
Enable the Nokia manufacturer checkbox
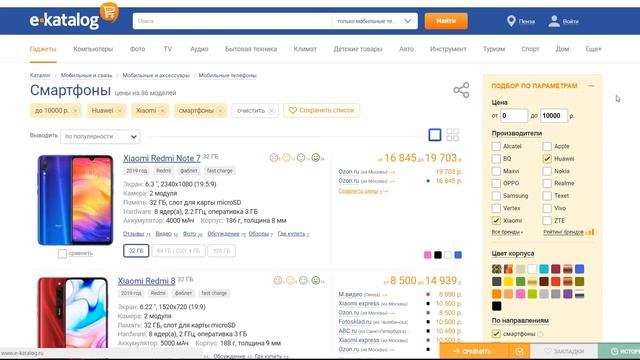[x=547, y=171]
